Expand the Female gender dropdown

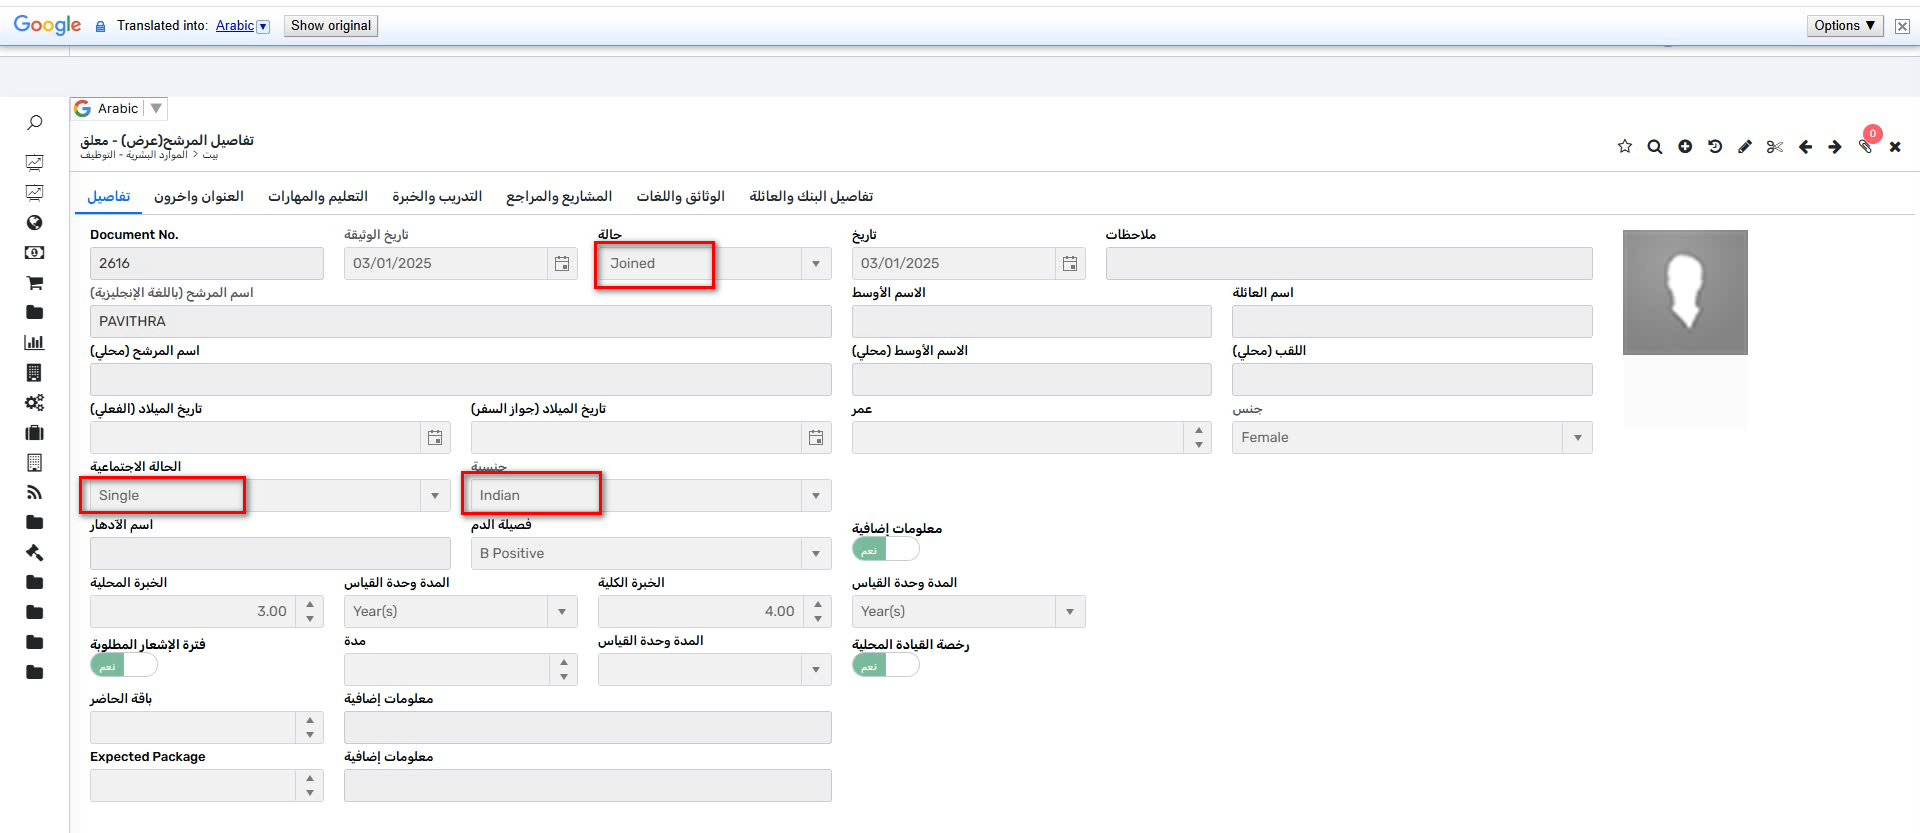pos(1577,438)
